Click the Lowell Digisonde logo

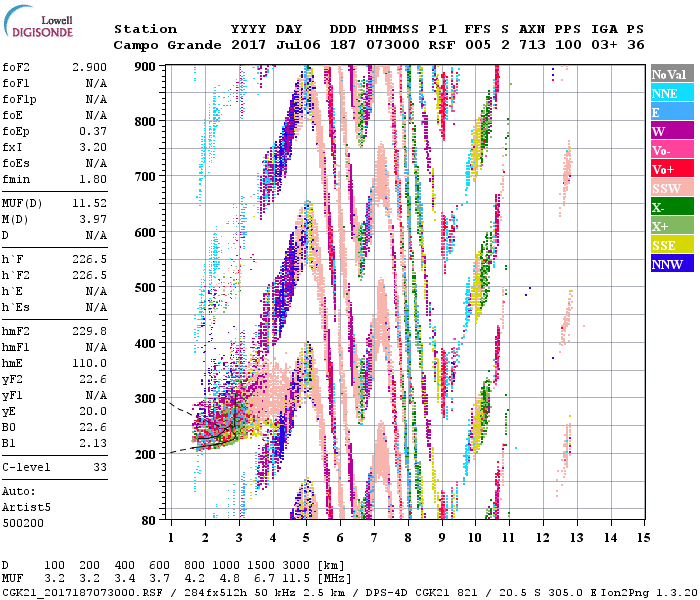[38, 21]
